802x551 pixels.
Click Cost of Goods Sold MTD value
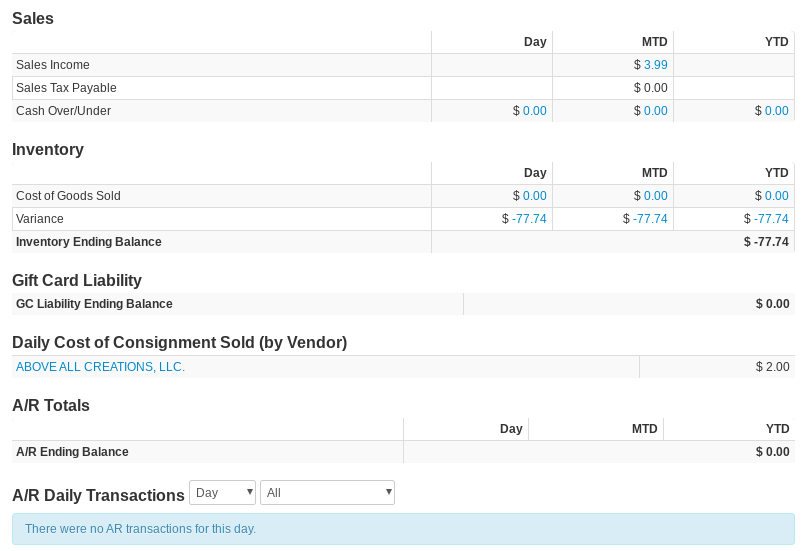655,196
